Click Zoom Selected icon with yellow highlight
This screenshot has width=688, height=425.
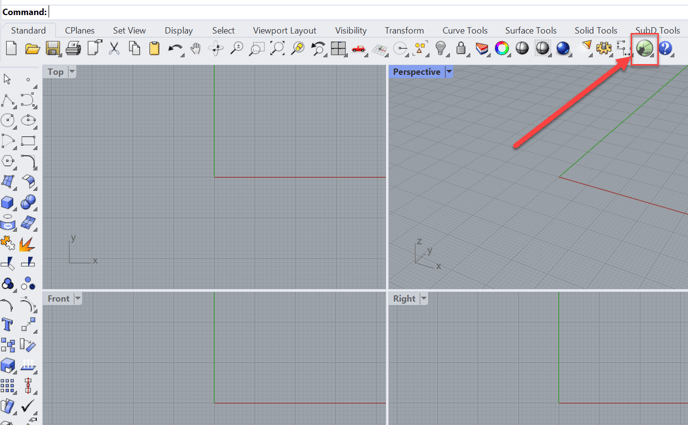[x=298, y=48]
